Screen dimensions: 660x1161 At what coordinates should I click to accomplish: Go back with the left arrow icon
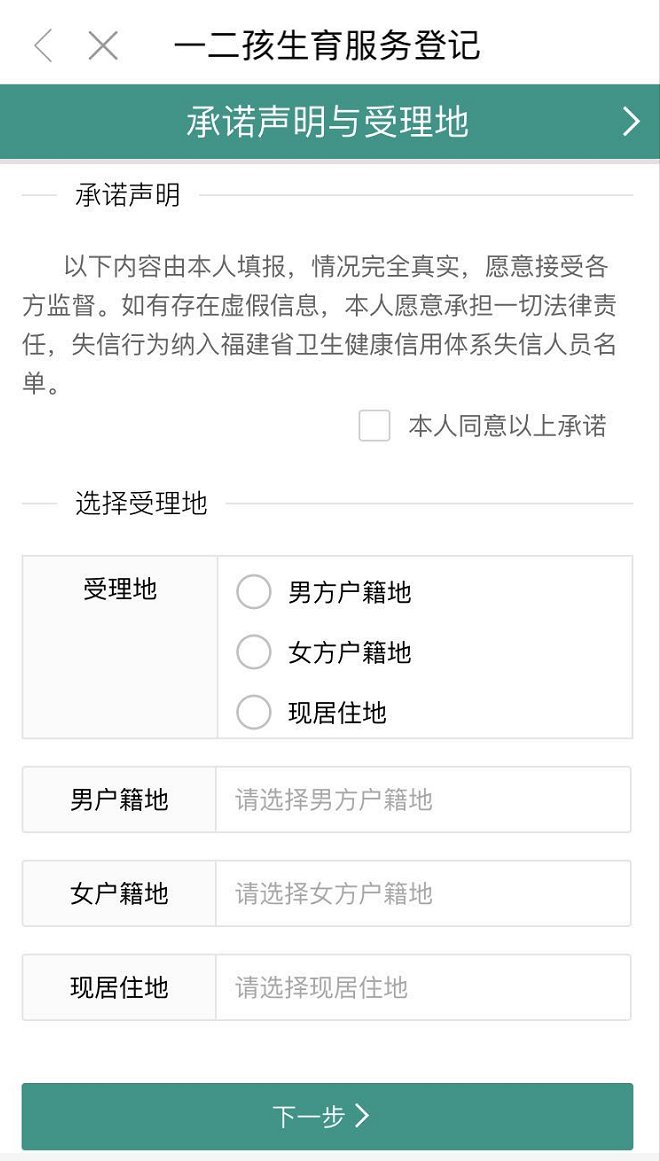(x=43, y=46)
